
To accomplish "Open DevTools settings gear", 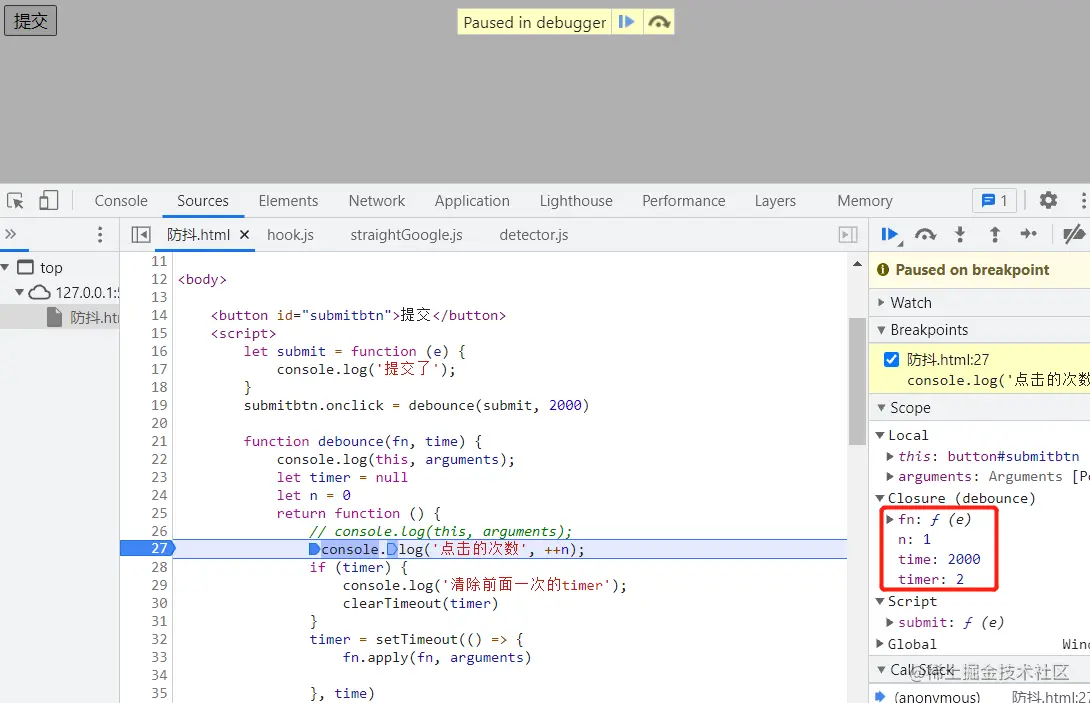I will (1048, 200).
